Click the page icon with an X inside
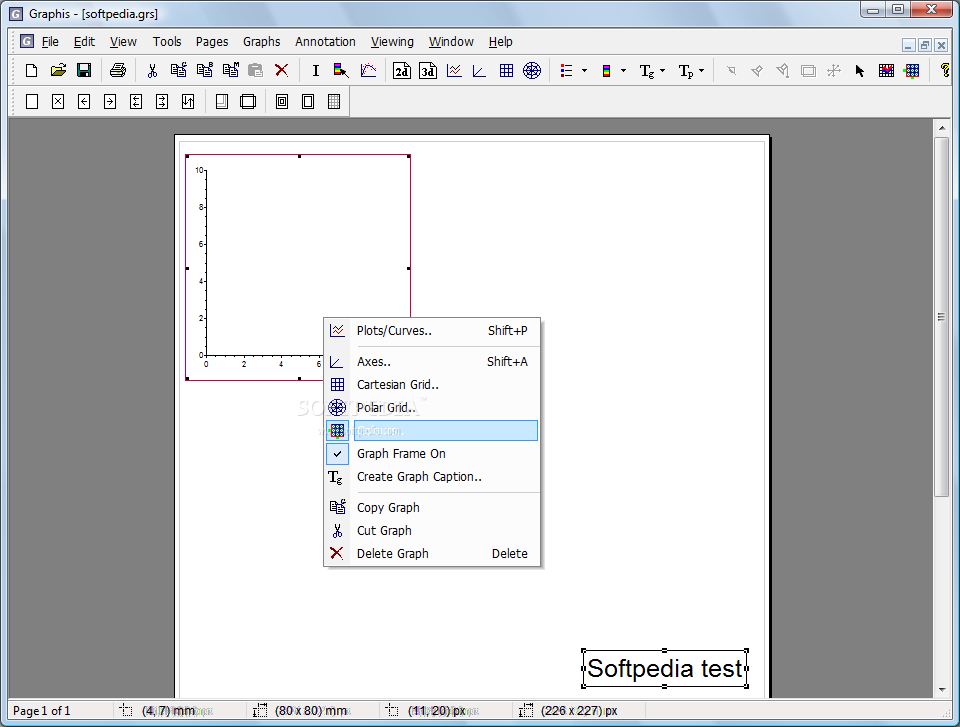 tap(58, 102)
